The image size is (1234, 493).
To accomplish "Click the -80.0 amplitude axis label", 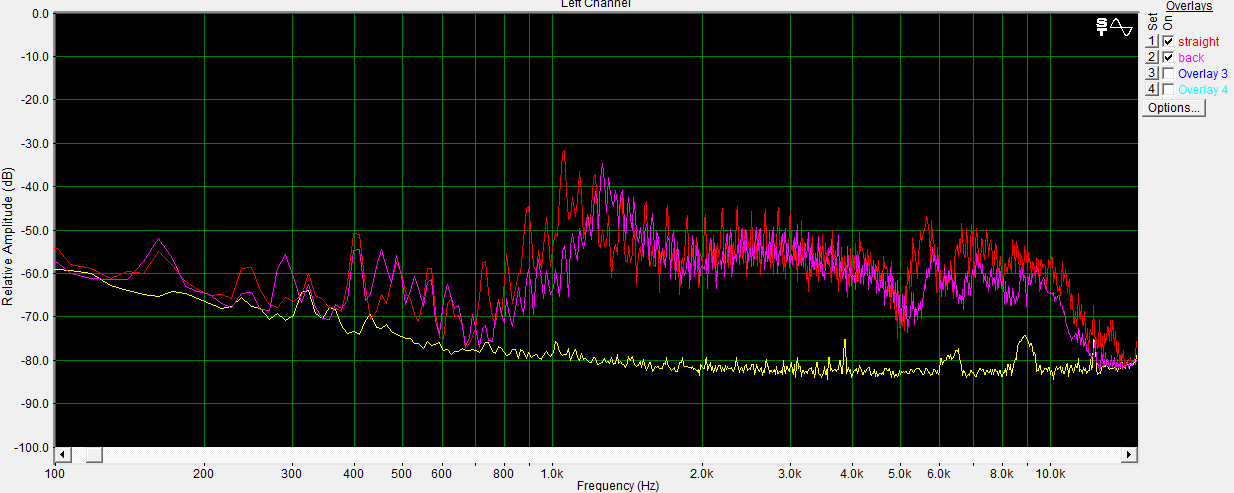I will pyautogui.click(x=35, y=360).
